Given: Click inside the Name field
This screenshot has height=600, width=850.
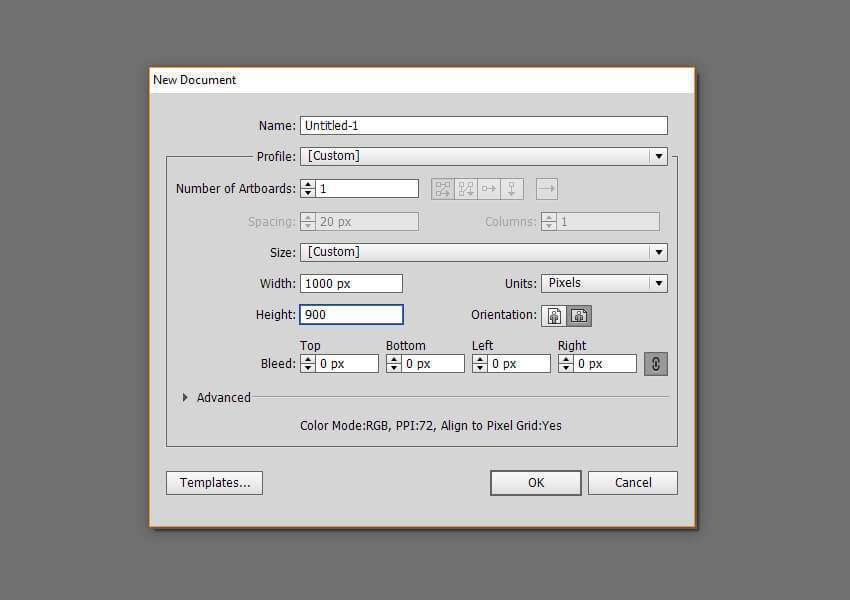Looking at the screenshot, I should (x=450, y=125).
